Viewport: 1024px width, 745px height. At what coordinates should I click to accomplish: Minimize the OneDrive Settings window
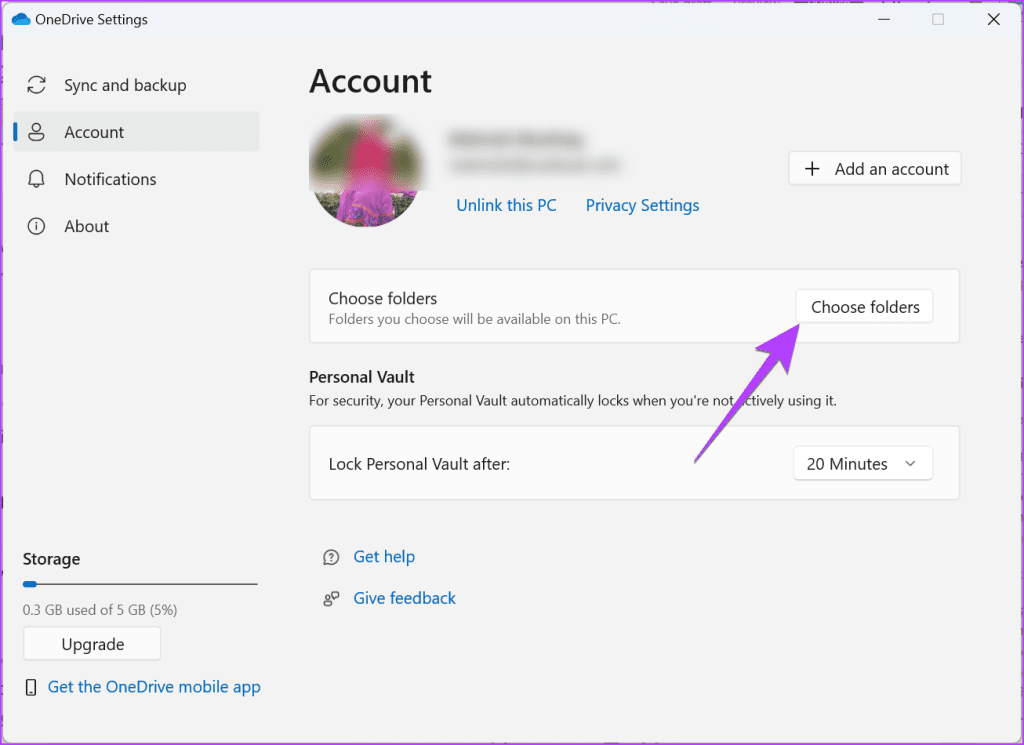tap(884, 20)
